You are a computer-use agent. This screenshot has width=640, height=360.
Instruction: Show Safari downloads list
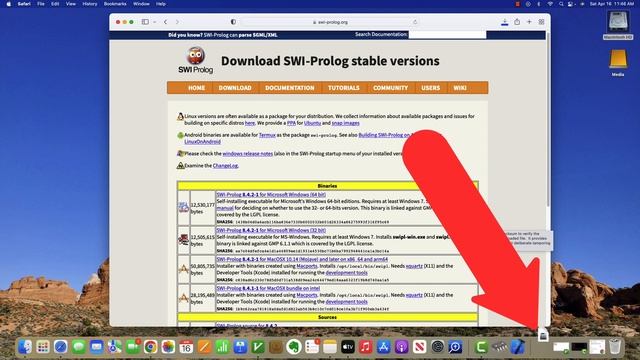click(504, 22)
